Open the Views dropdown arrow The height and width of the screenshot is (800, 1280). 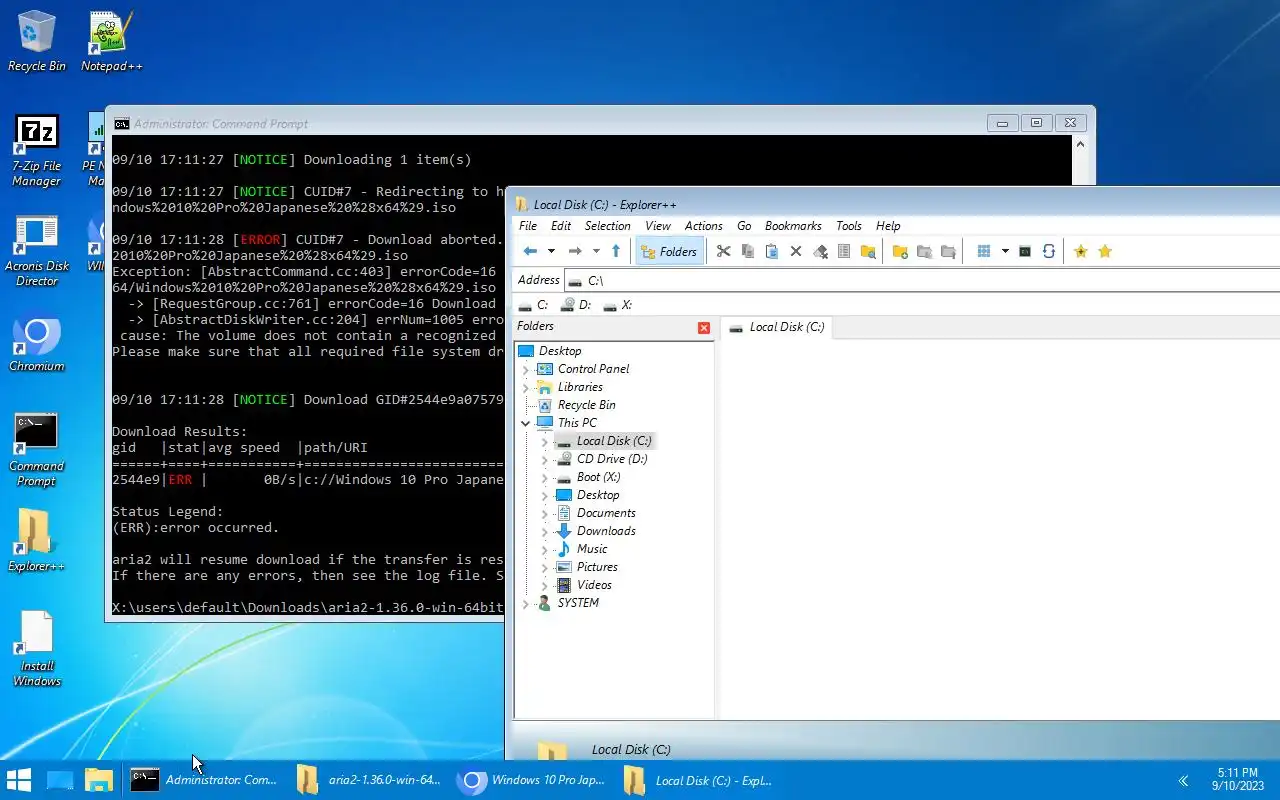[1005, 251]
